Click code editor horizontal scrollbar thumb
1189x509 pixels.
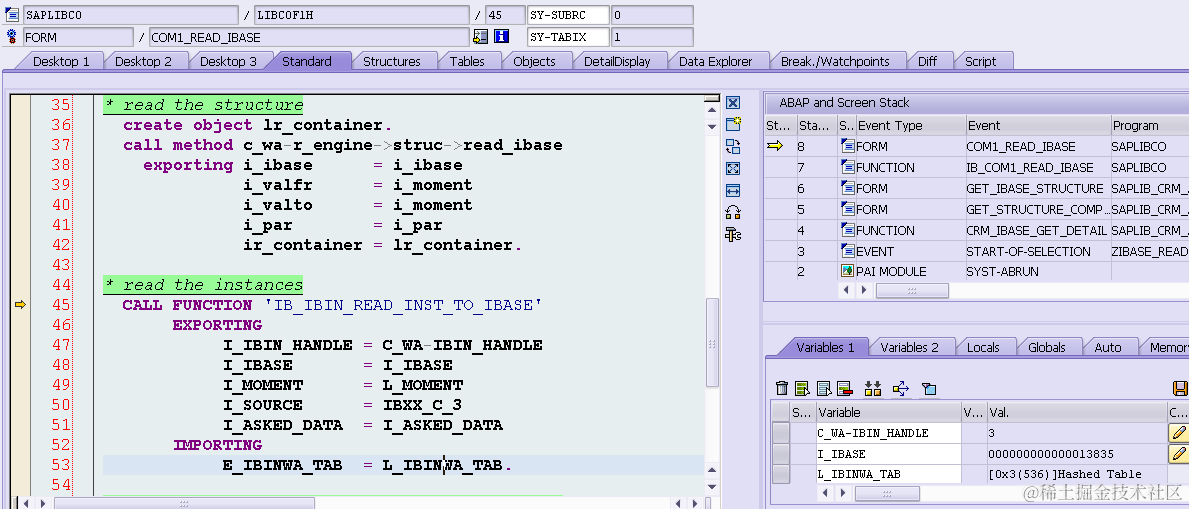(184, 503)
